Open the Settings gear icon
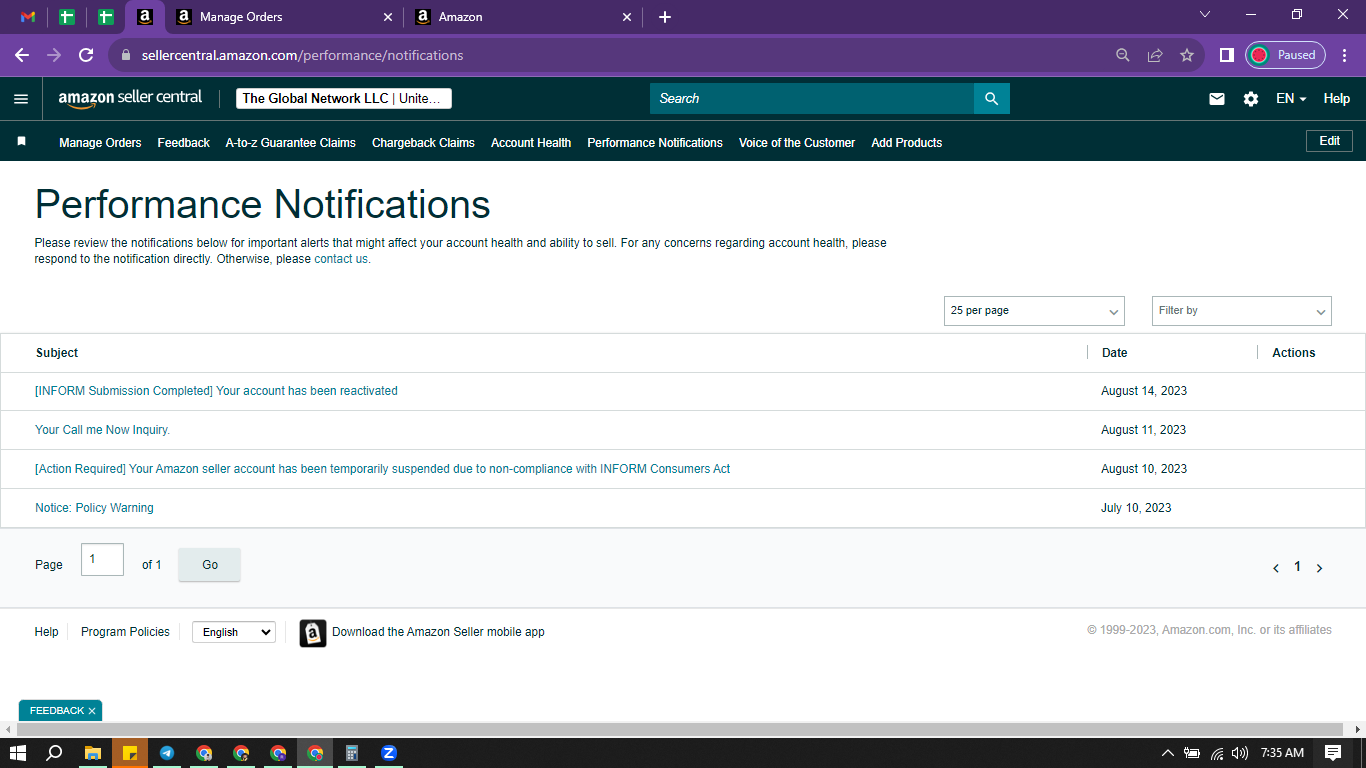1366x768 pixels. 1251,99
